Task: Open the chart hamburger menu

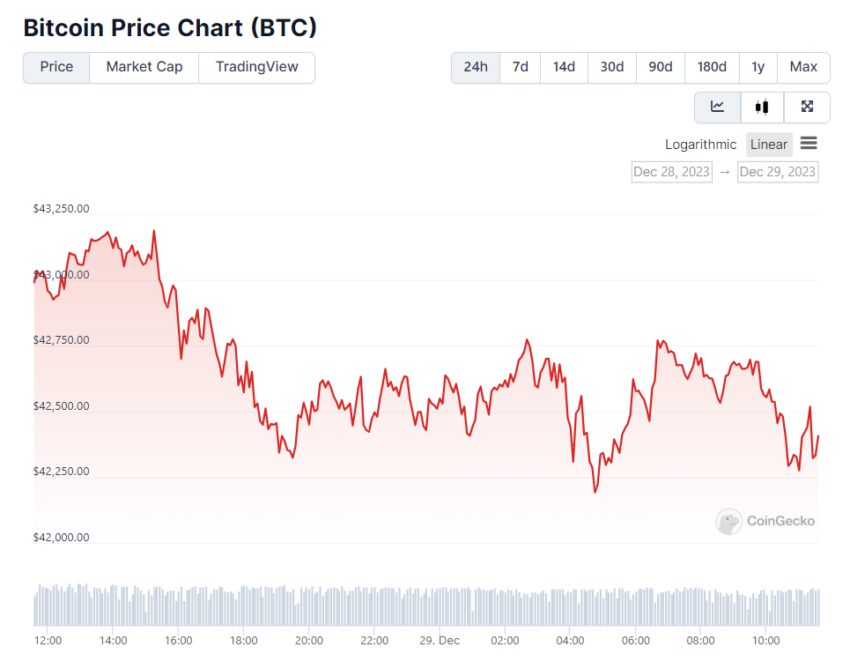Action: pyautogui.click(x=809, y=144)
